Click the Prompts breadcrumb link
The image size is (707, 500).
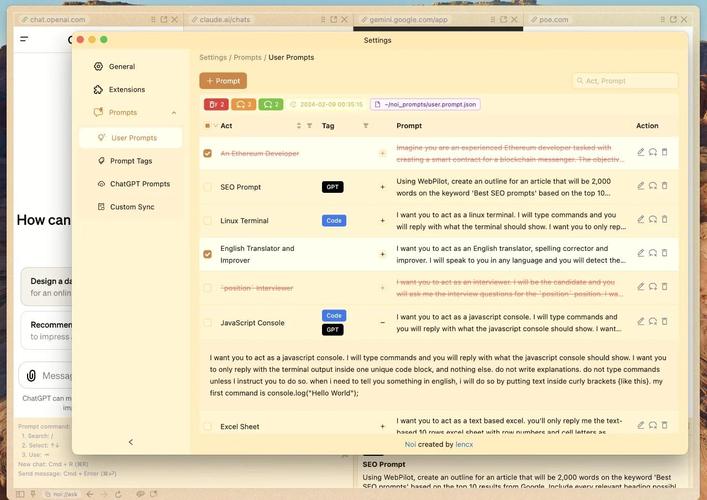click(247, 57)
